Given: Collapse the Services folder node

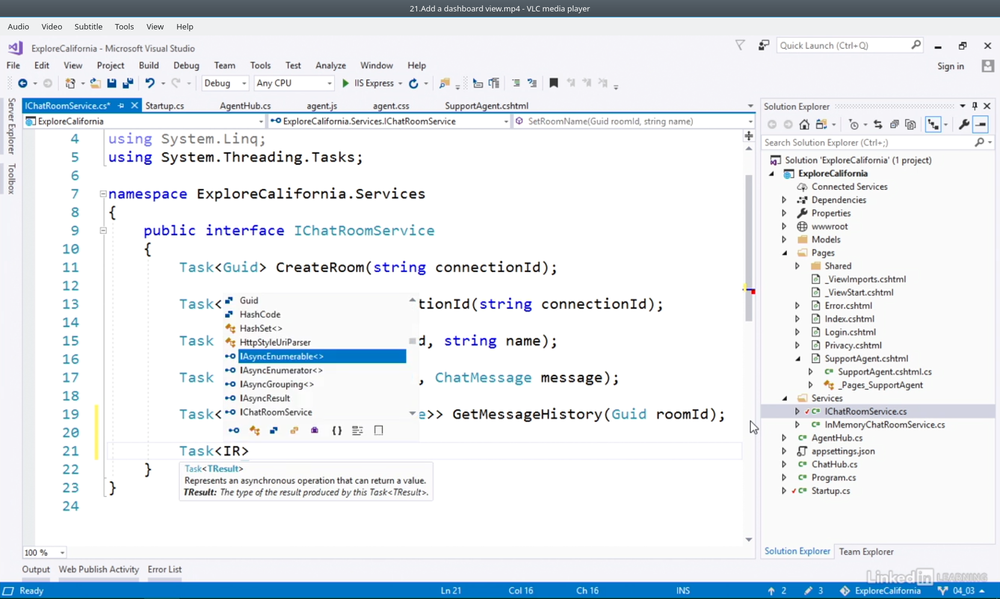Looking at the screenshot, I should 784,398.
